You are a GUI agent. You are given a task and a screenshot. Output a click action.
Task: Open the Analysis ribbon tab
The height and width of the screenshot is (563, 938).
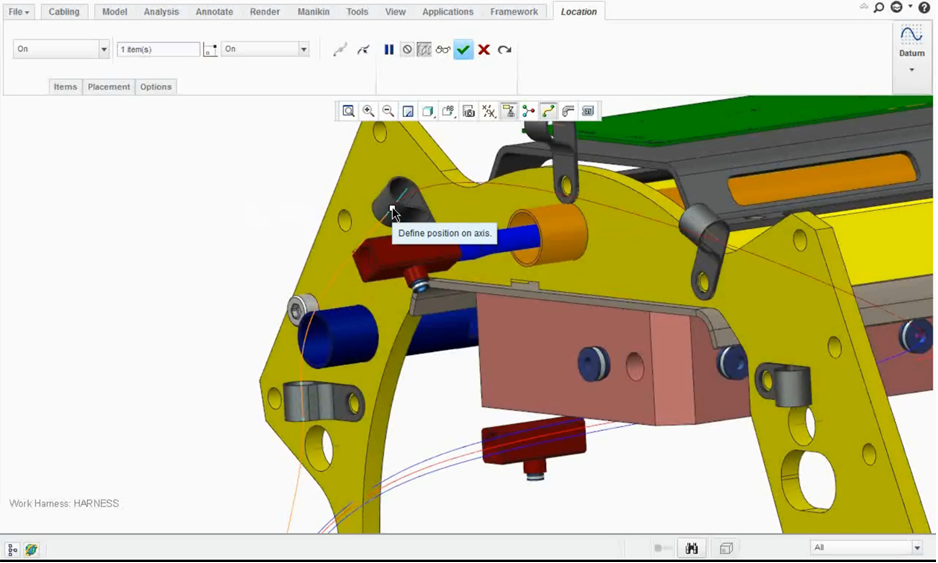[x=161, y=11]
